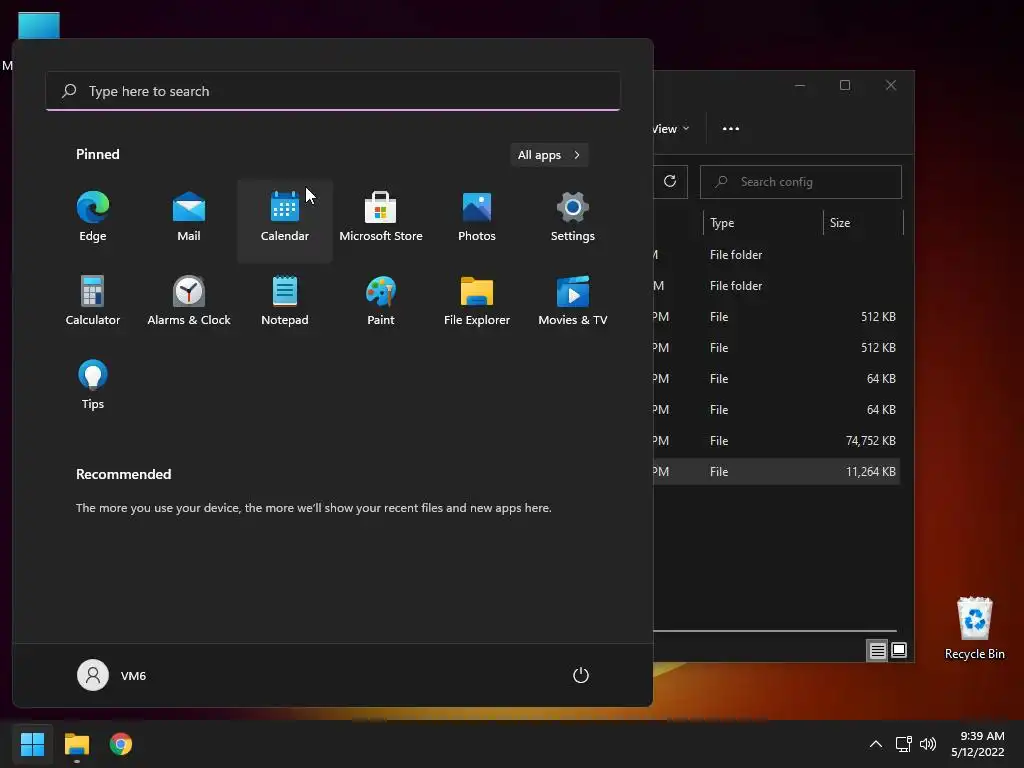Switch File Explorer to details view

point(877,650)
